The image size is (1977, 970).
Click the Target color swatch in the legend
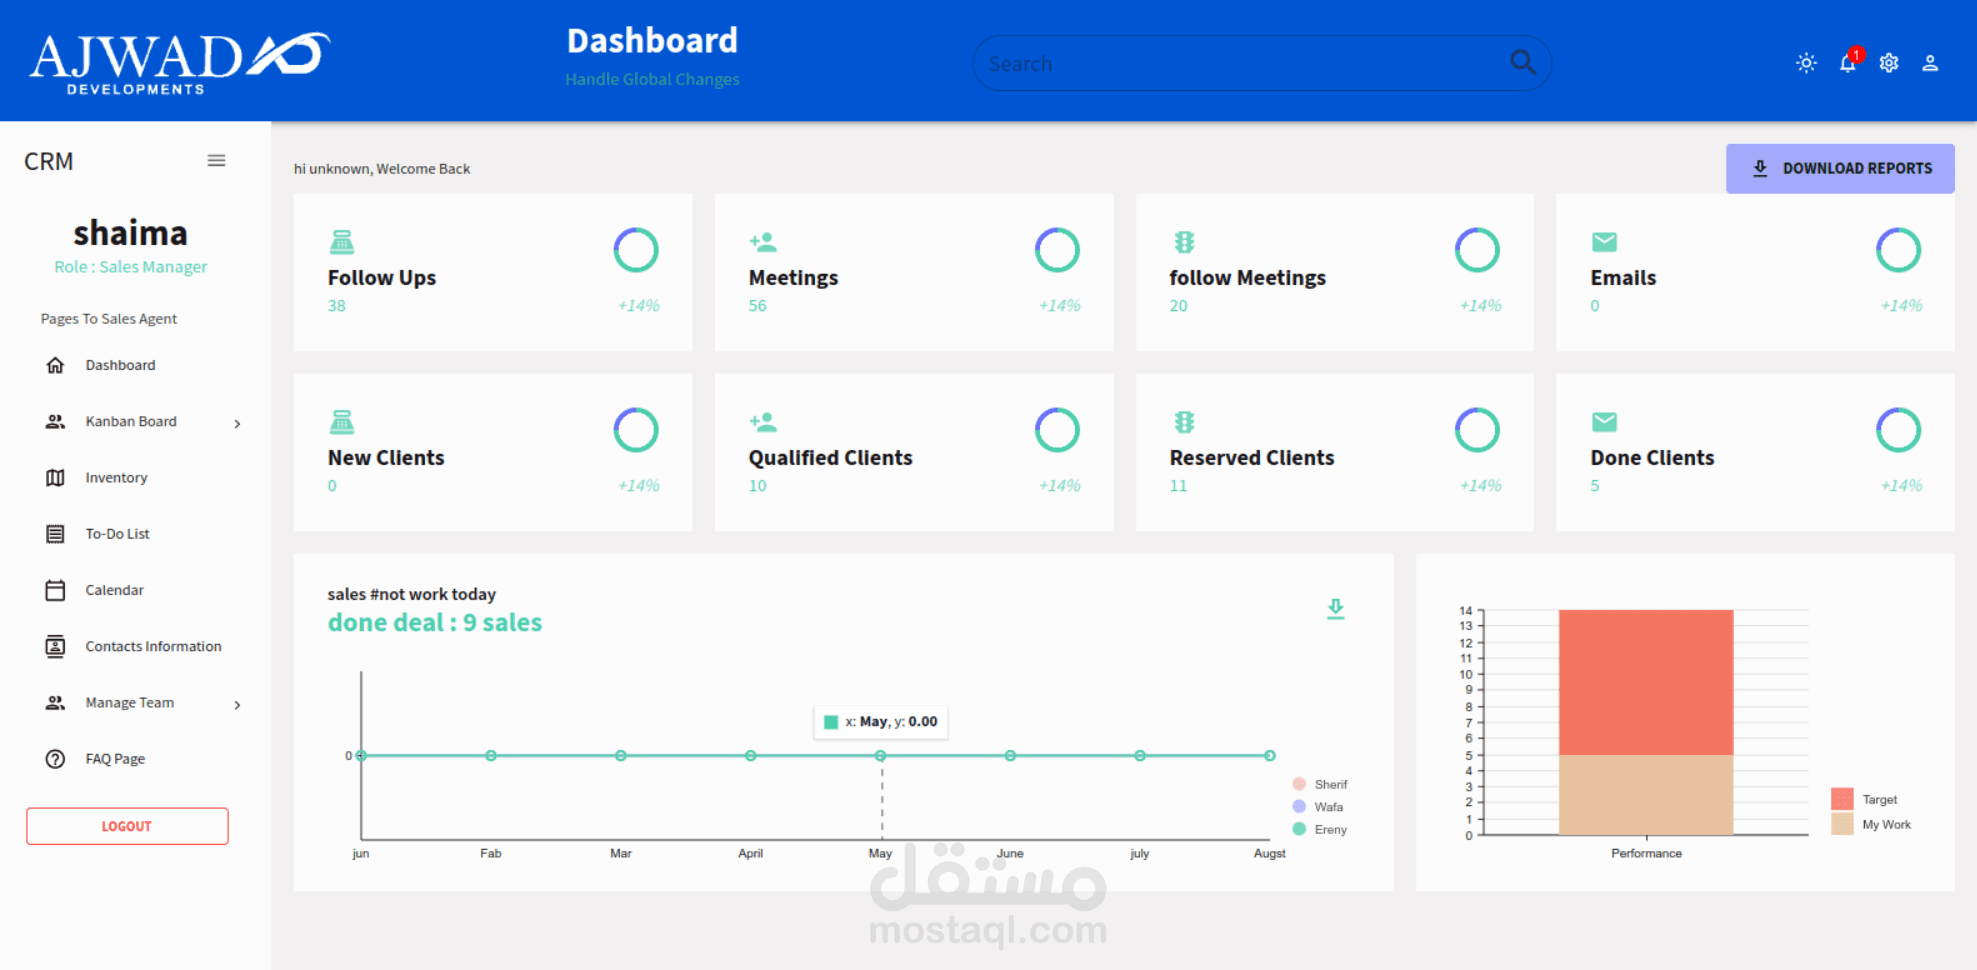[1843, 798]
